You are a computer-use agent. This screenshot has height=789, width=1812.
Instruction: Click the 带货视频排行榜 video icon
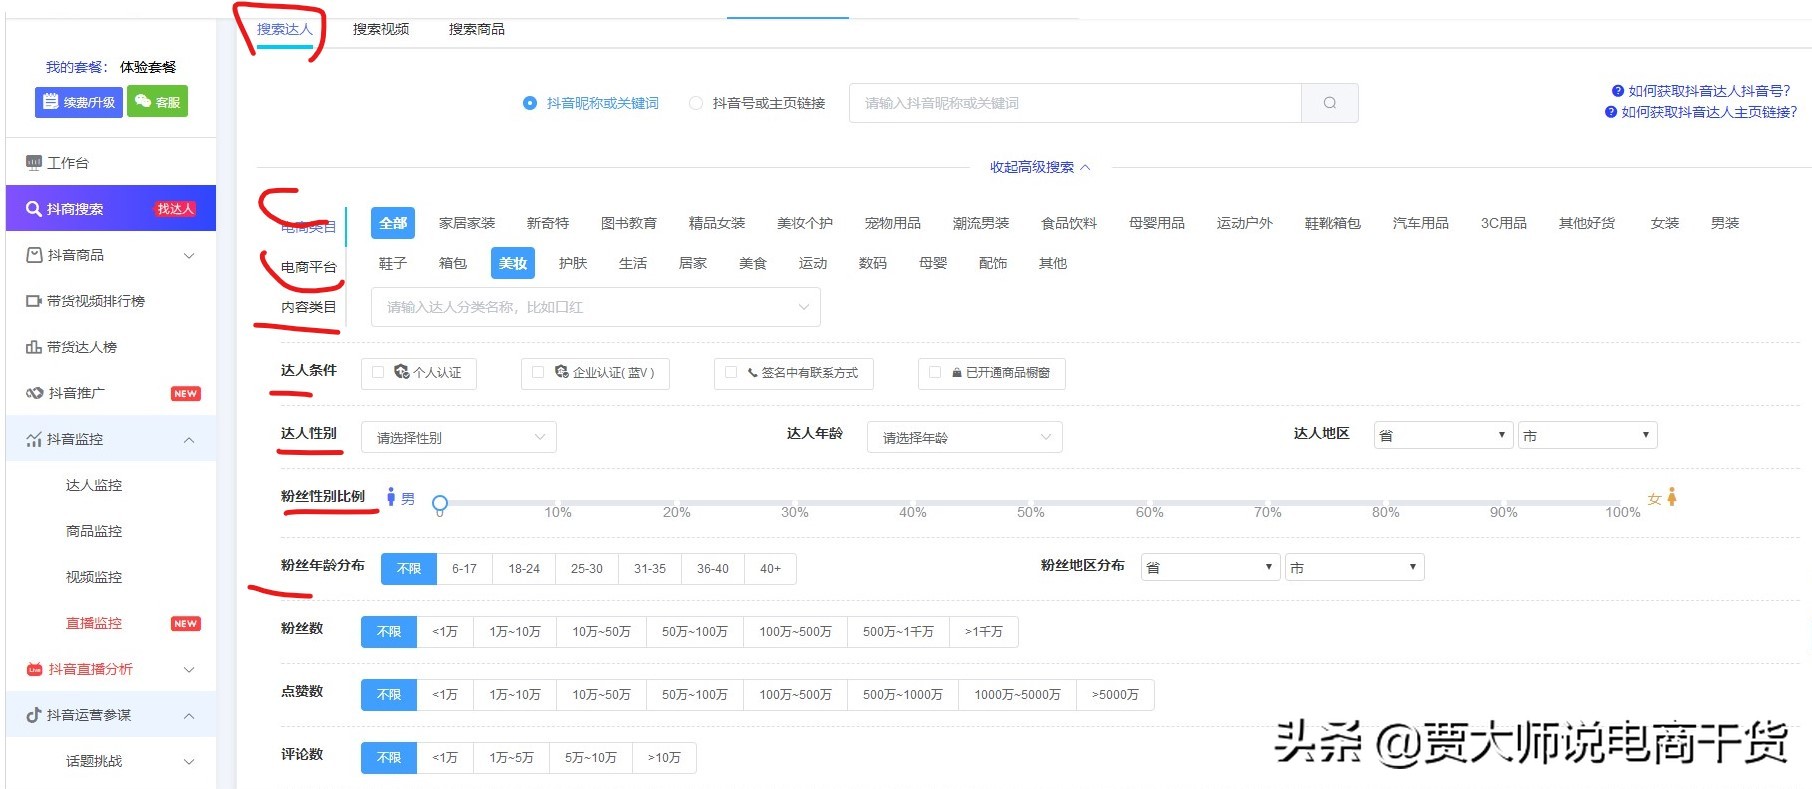(34, 301)
